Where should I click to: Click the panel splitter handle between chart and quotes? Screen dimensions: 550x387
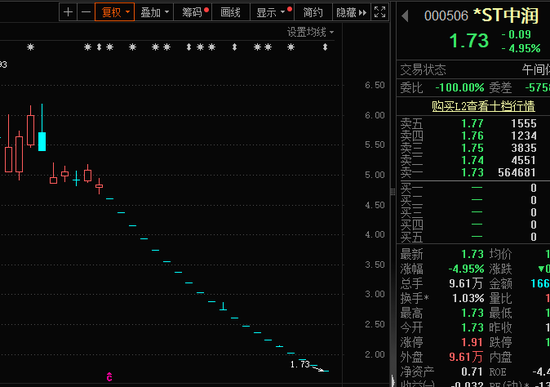(x=393, y=192)
